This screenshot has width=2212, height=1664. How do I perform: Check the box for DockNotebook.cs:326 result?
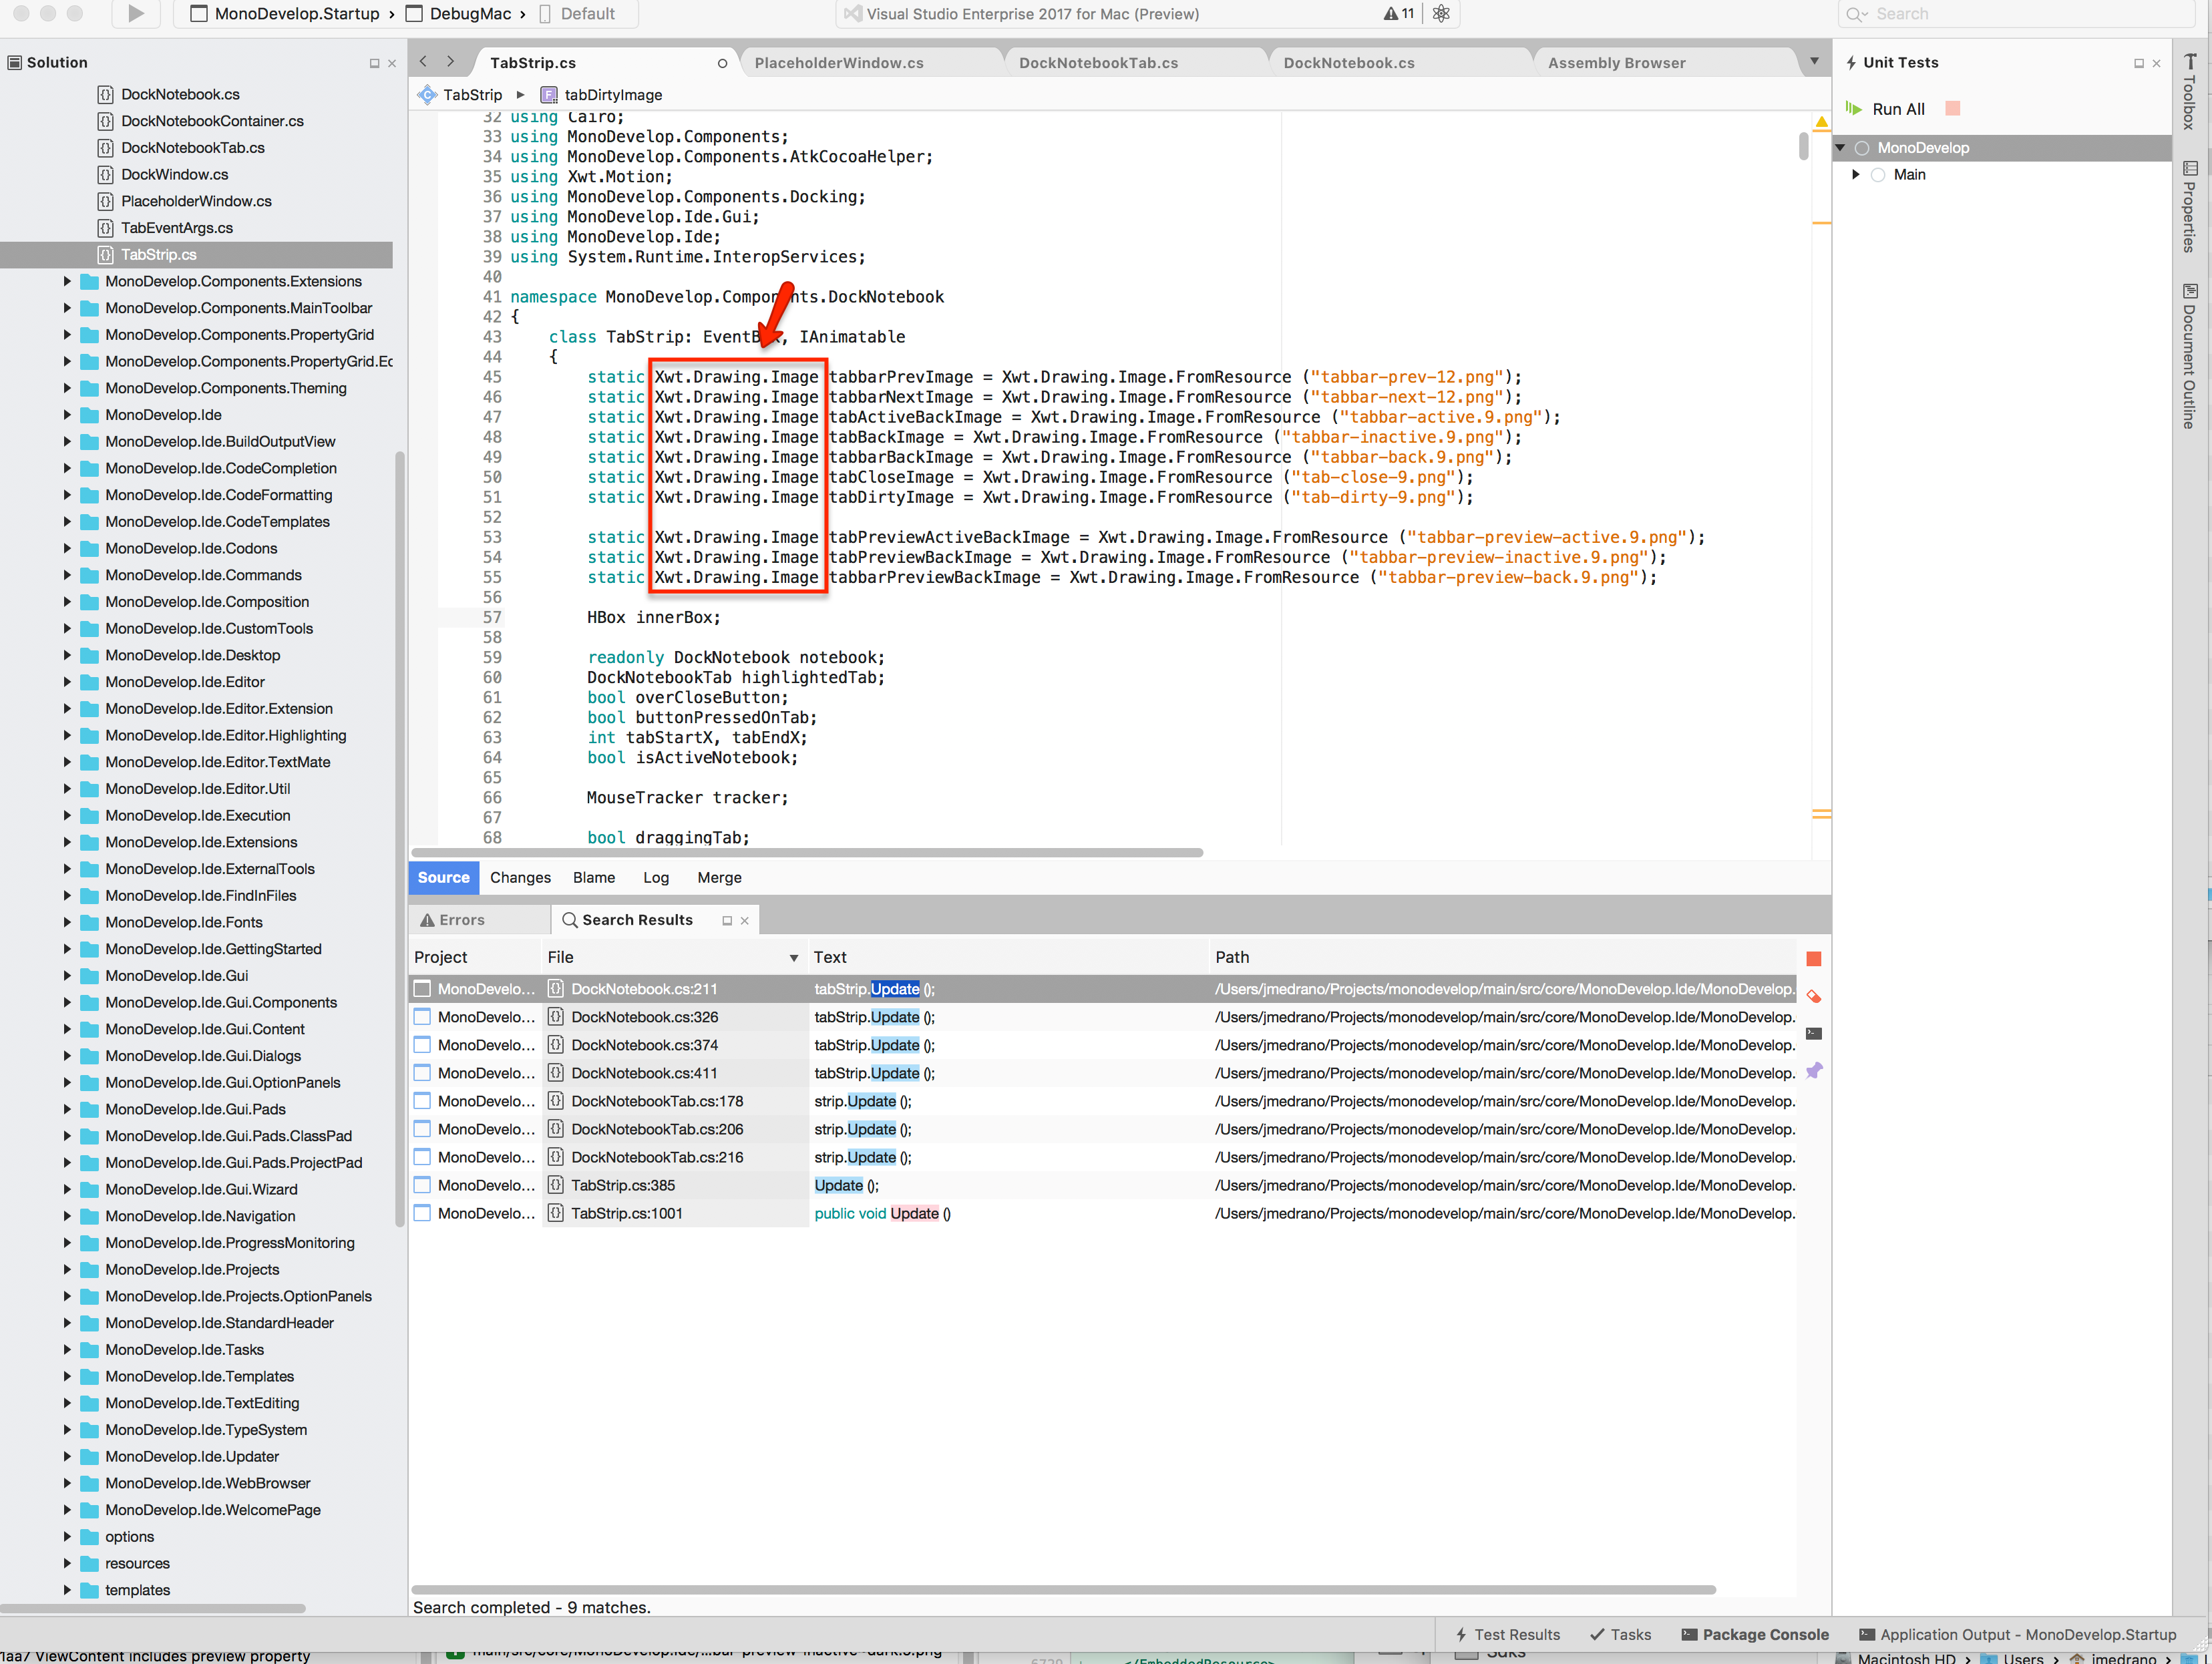click(422, 1017)
